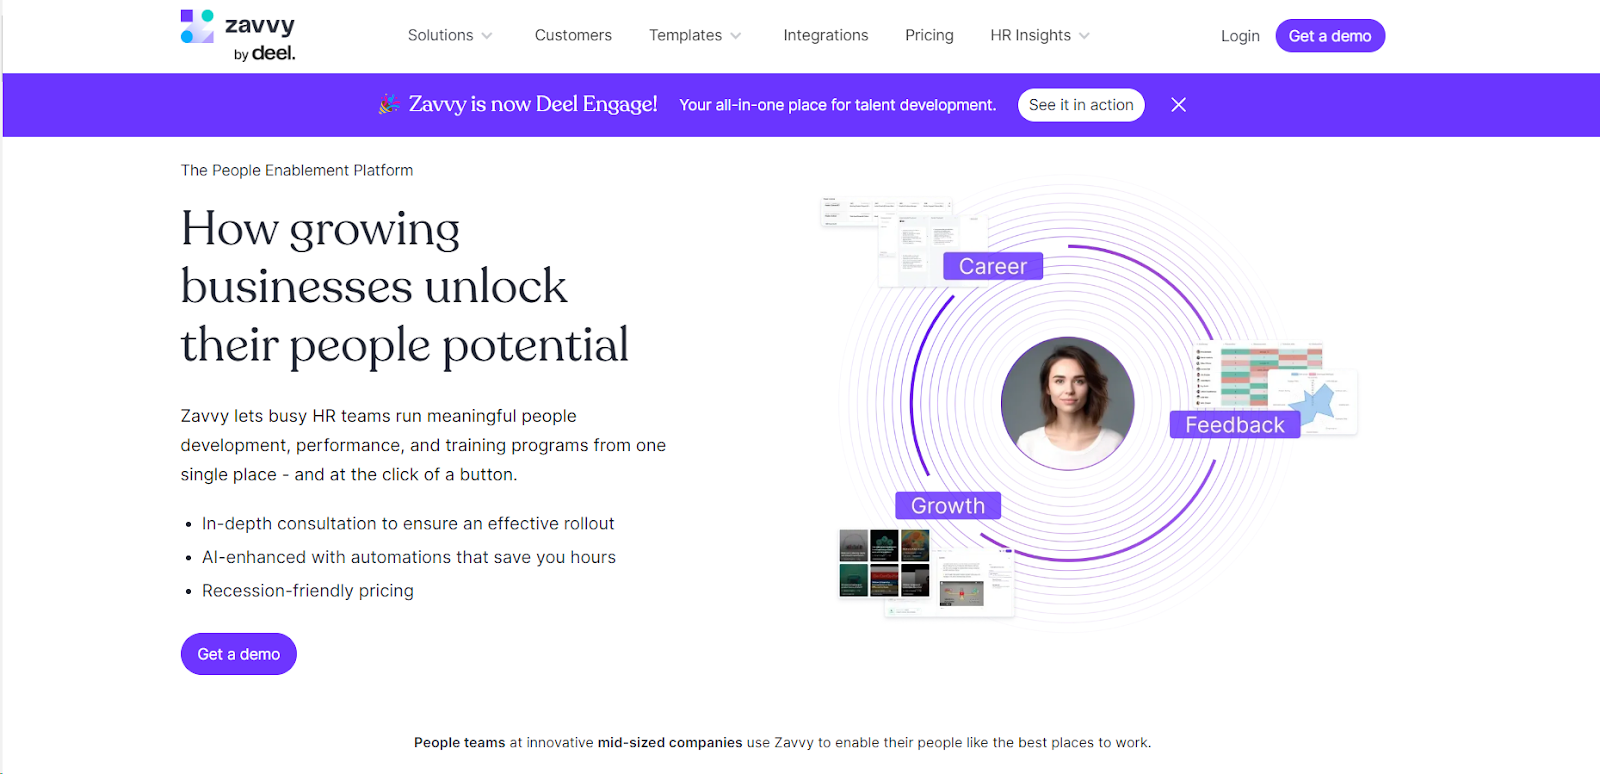Click the Login link
The width and height of the screenshot is (1600, 774).
(1240, 36)
